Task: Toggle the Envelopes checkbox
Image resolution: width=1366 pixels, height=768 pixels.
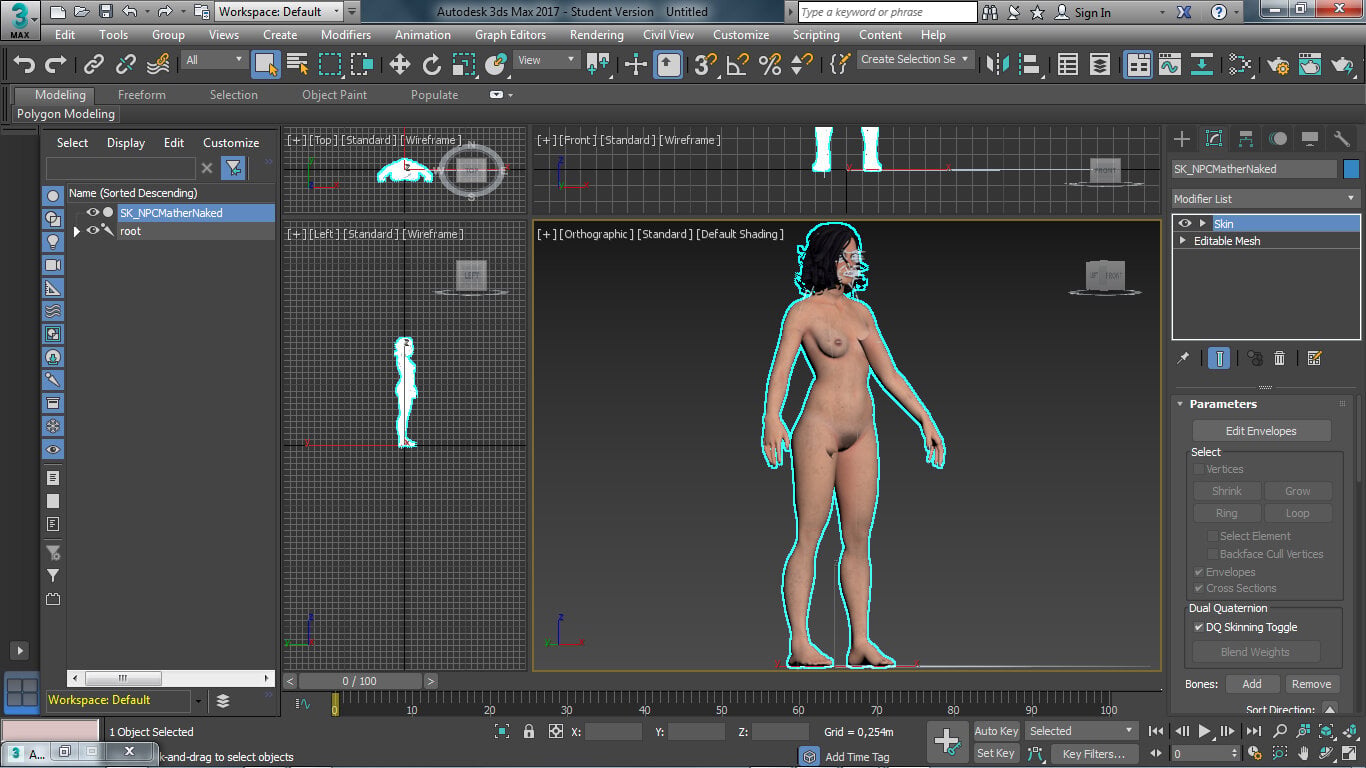Action: coord(1199,572)
